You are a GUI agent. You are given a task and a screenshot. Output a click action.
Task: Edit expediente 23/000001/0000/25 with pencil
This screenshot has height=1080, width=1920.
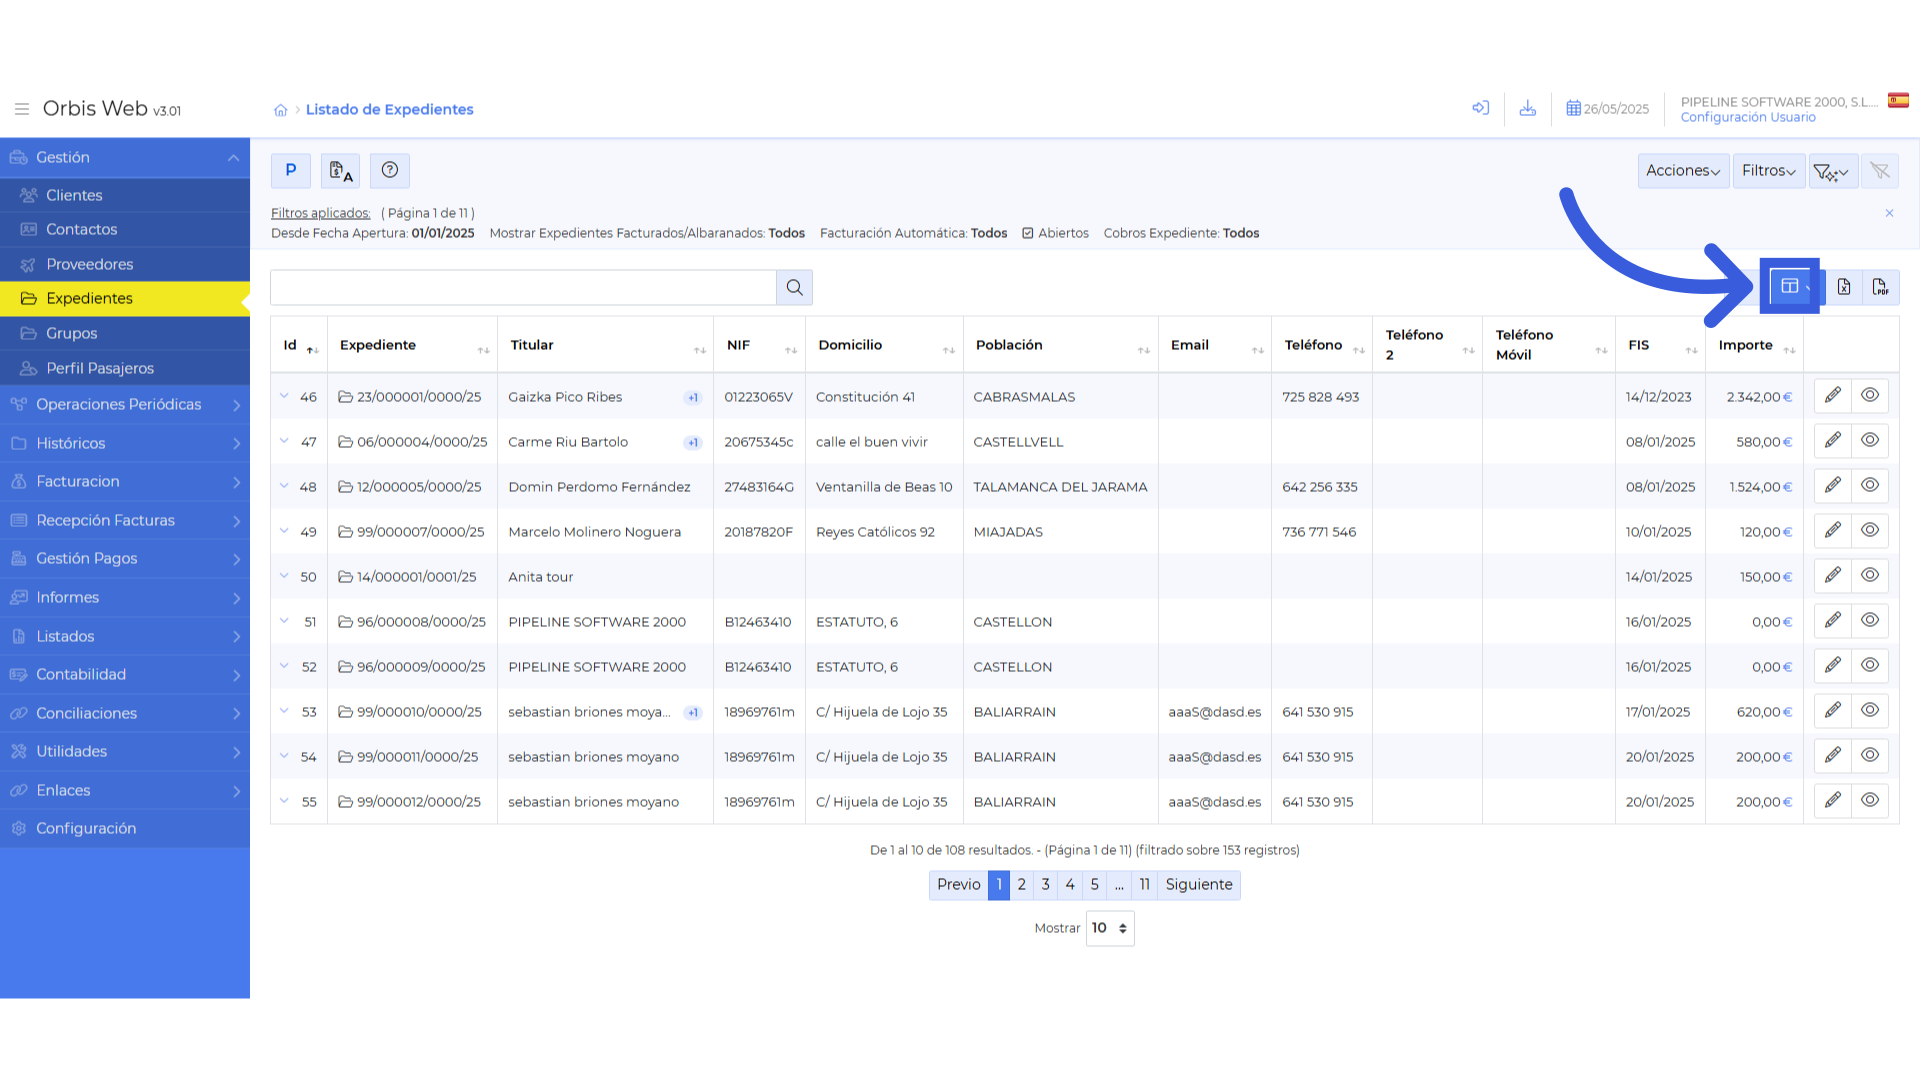[x=1833, y=396]
